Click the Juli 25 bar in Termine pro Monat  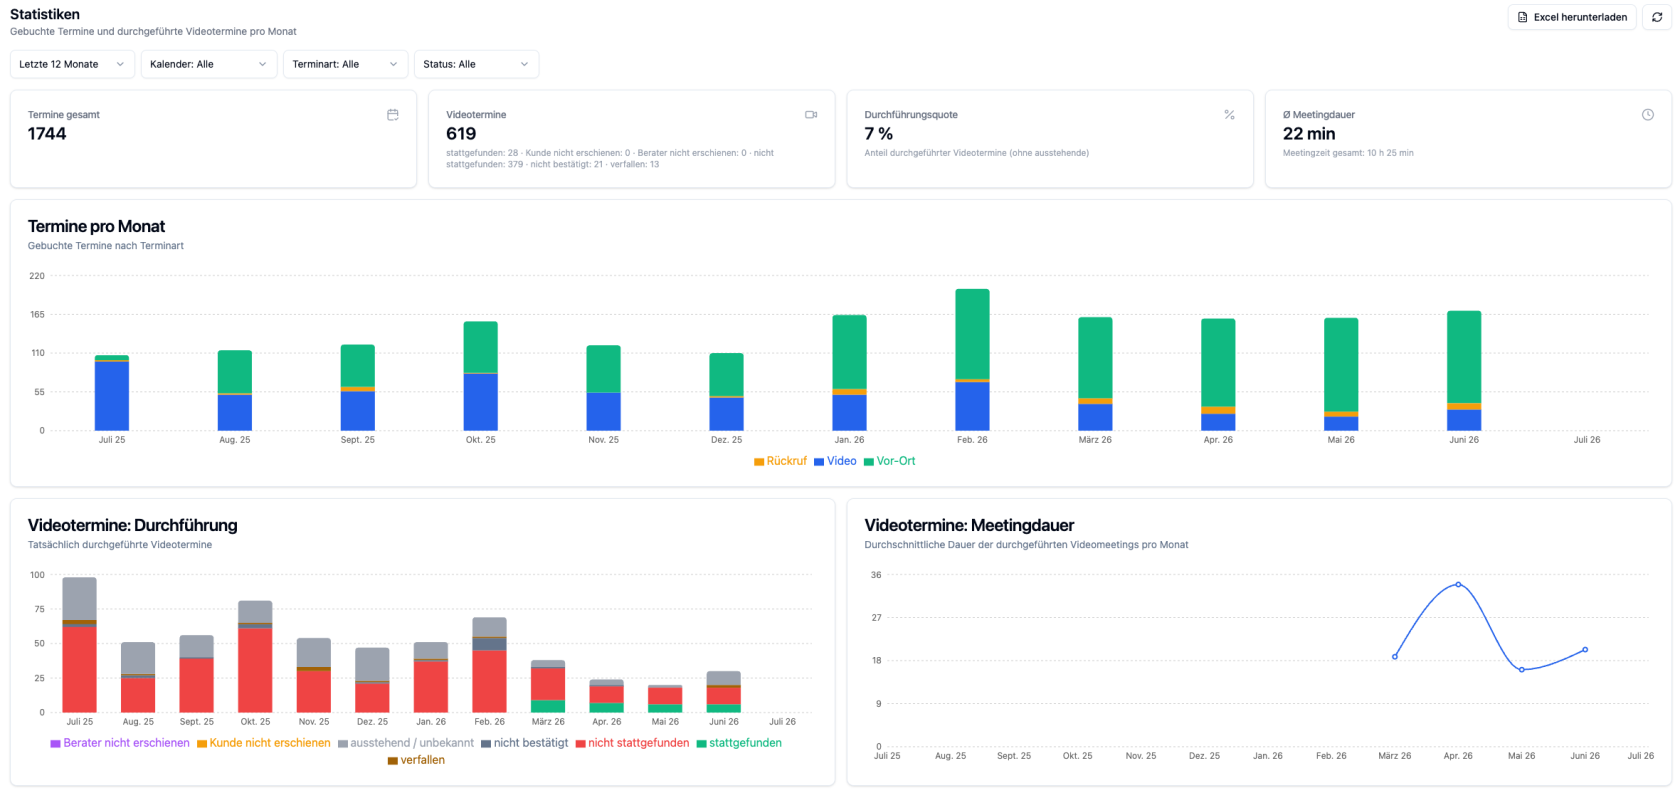tap(112, 393)
